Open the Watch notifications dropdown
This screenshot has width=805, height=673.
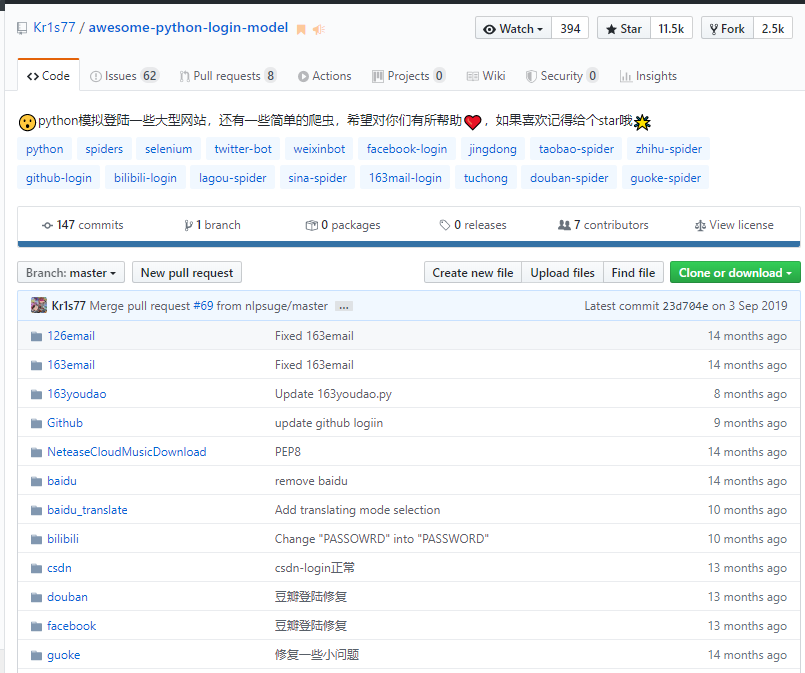[x=513, y=29]
